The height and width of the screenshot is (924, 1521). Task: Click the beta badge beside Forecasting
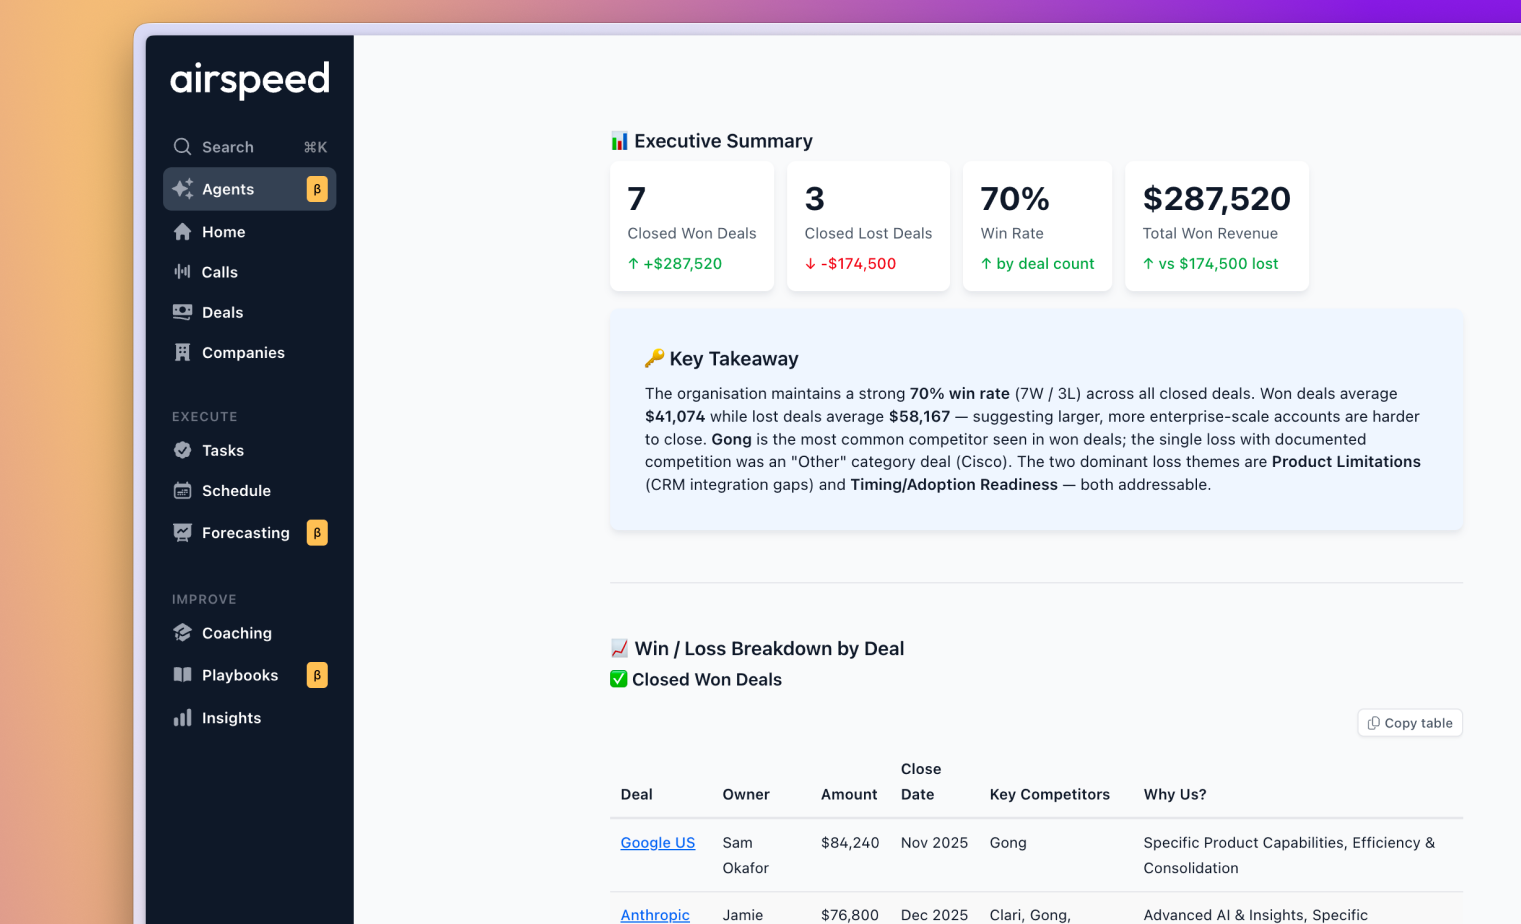(x=317, y=533)
